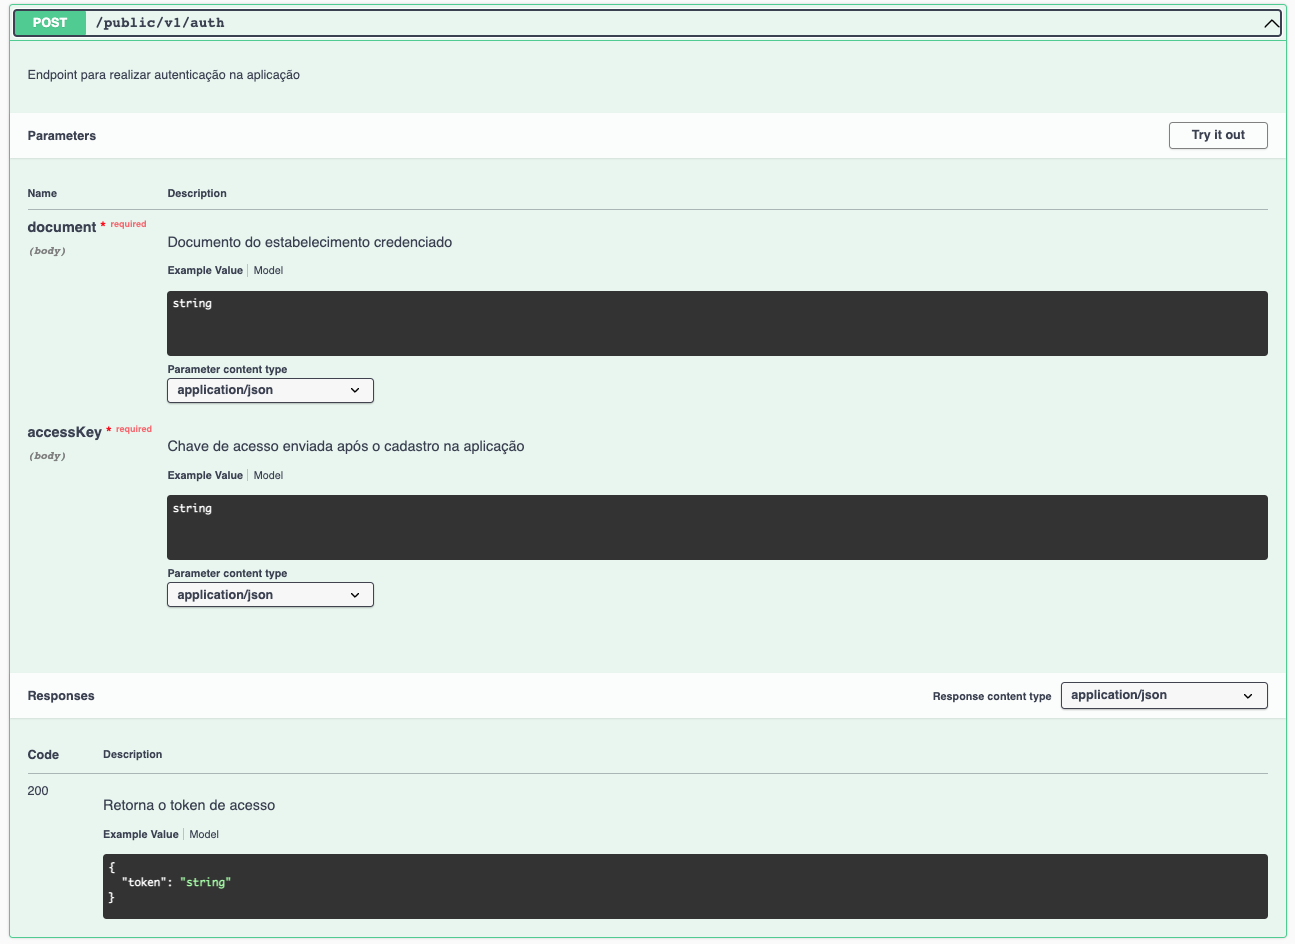
Task: Open the Response content type dropdown
Action: point(1163,695)
